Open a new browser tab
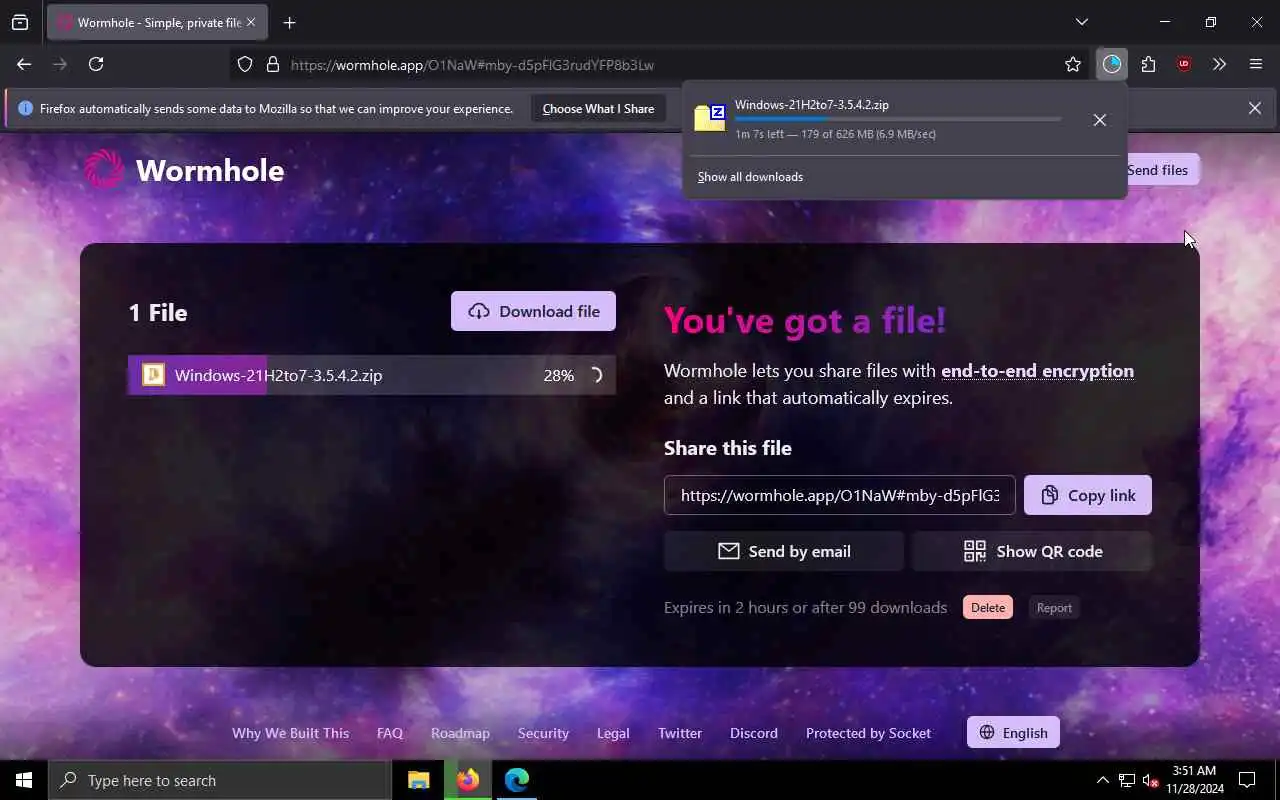This screenshot has height=800, width=1280. pyautogui.click(x=289, y=22)
